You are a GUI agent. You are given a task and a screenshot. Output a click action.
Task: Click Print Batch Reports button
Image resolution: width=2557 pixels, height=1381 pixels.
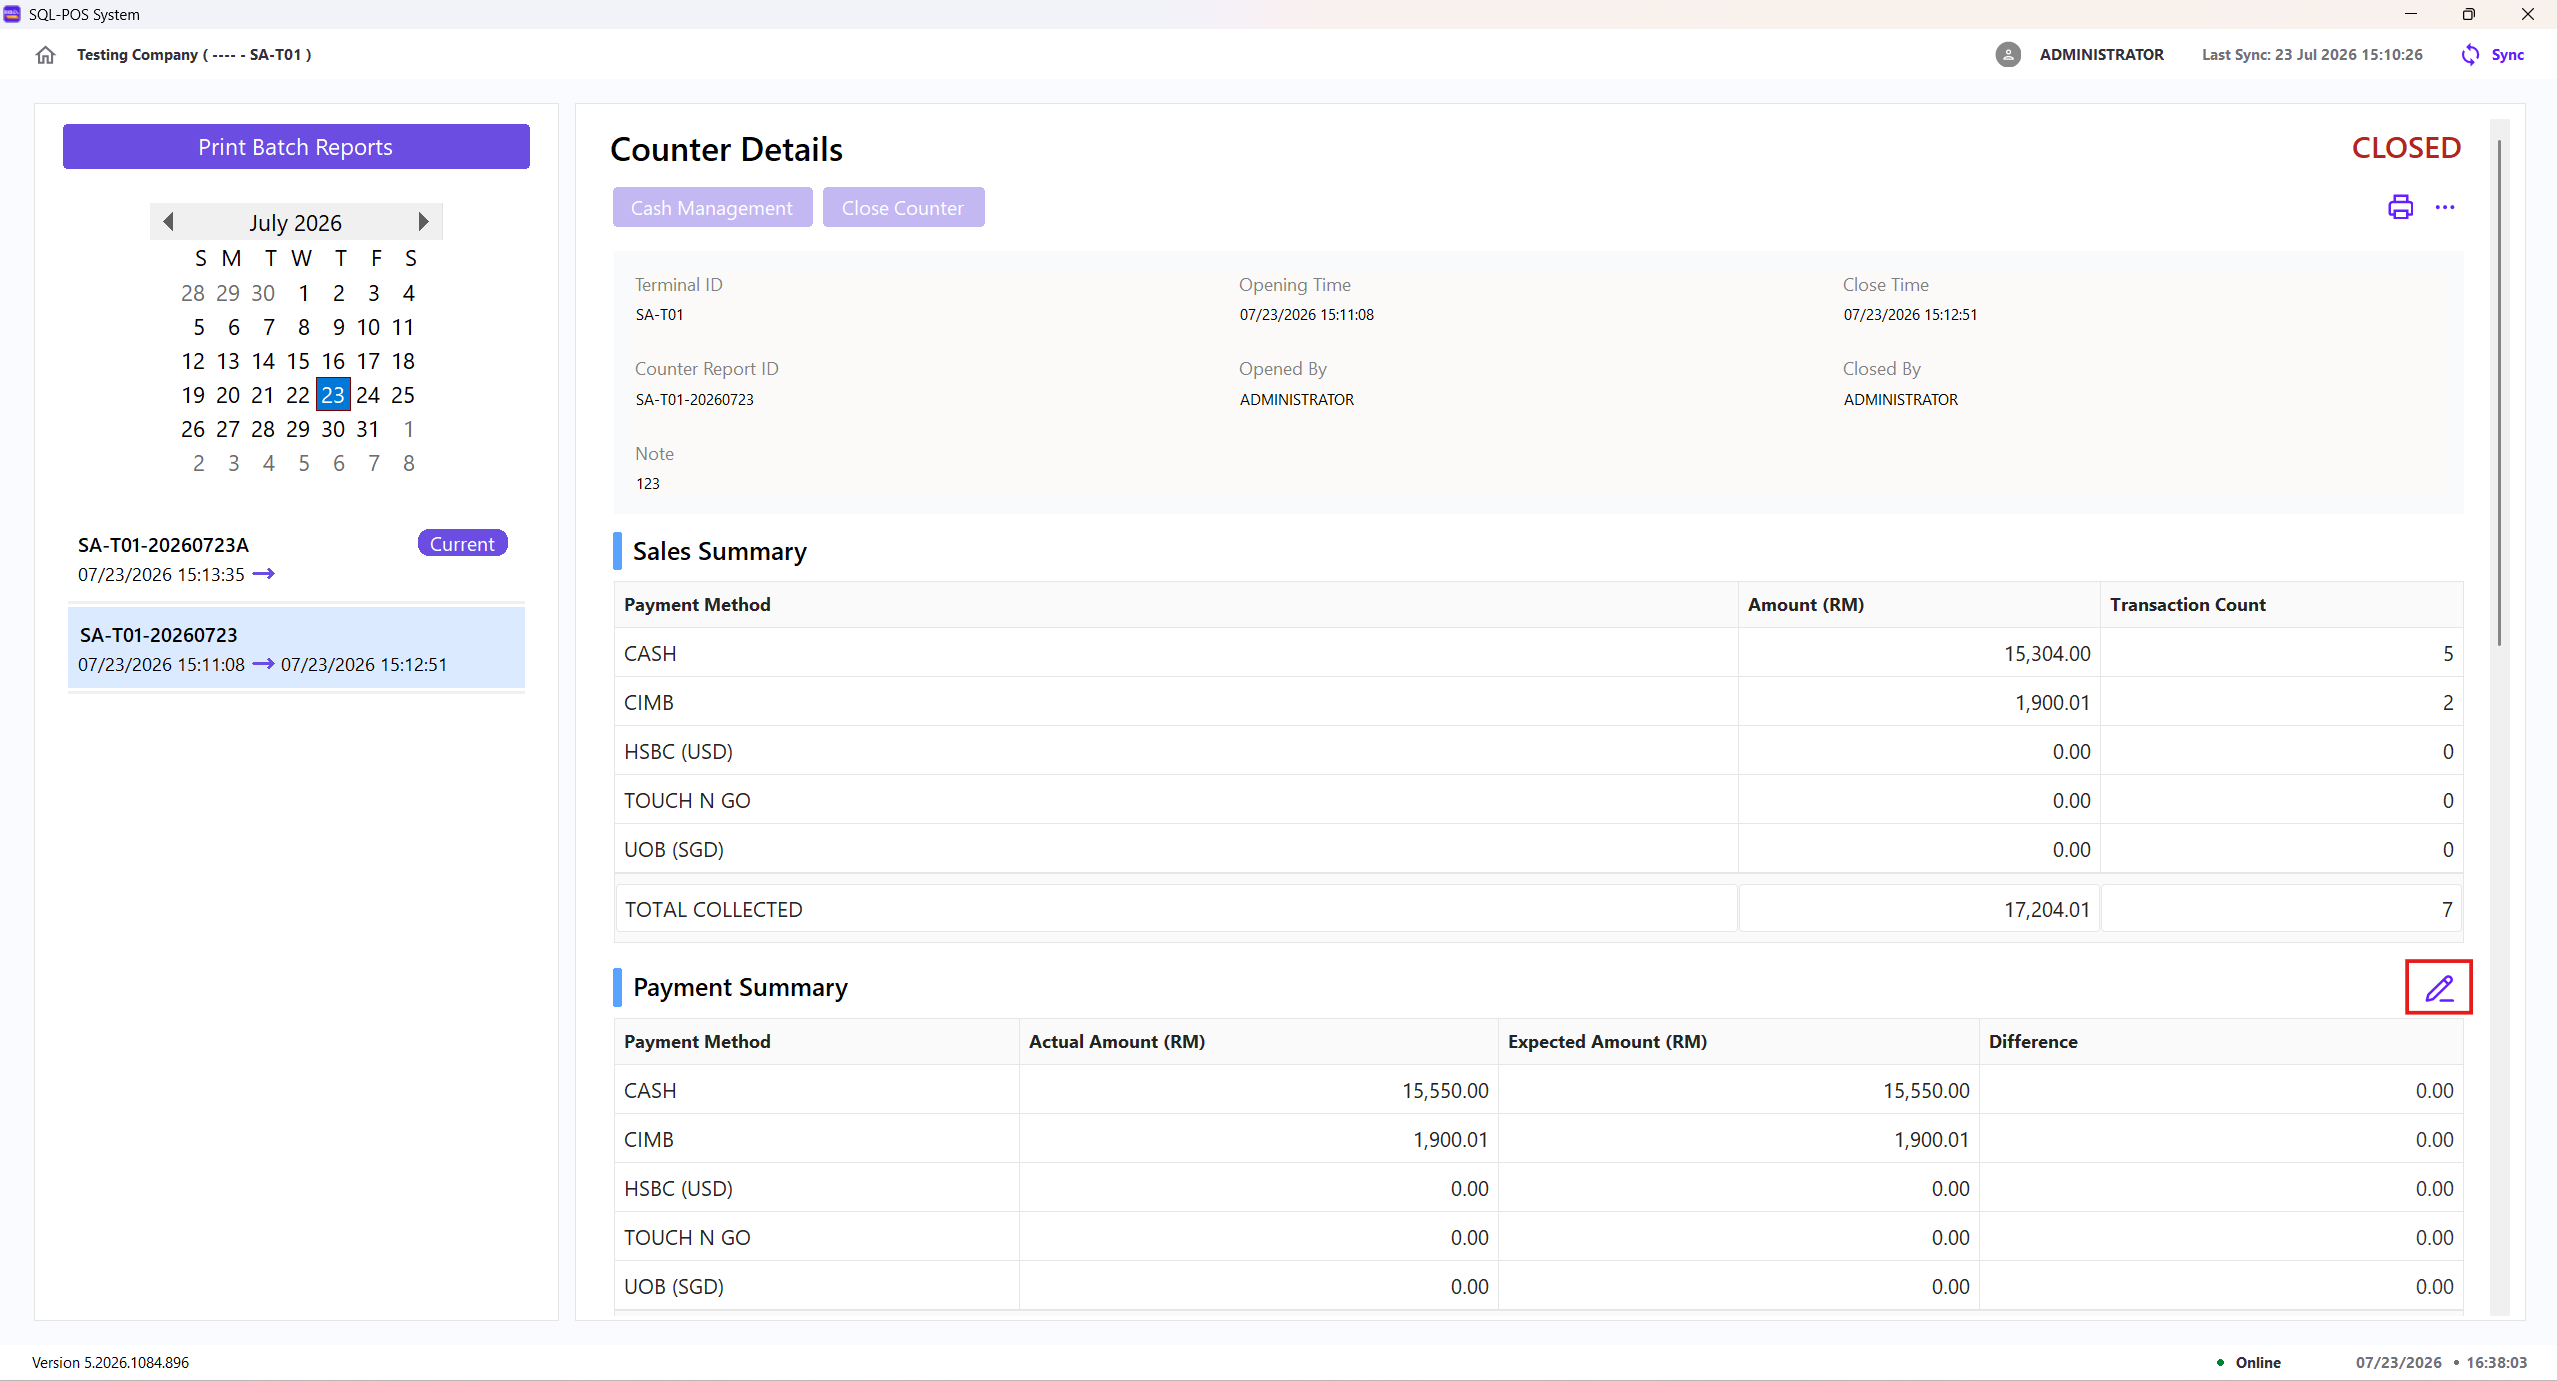click(x=296, y=147)
